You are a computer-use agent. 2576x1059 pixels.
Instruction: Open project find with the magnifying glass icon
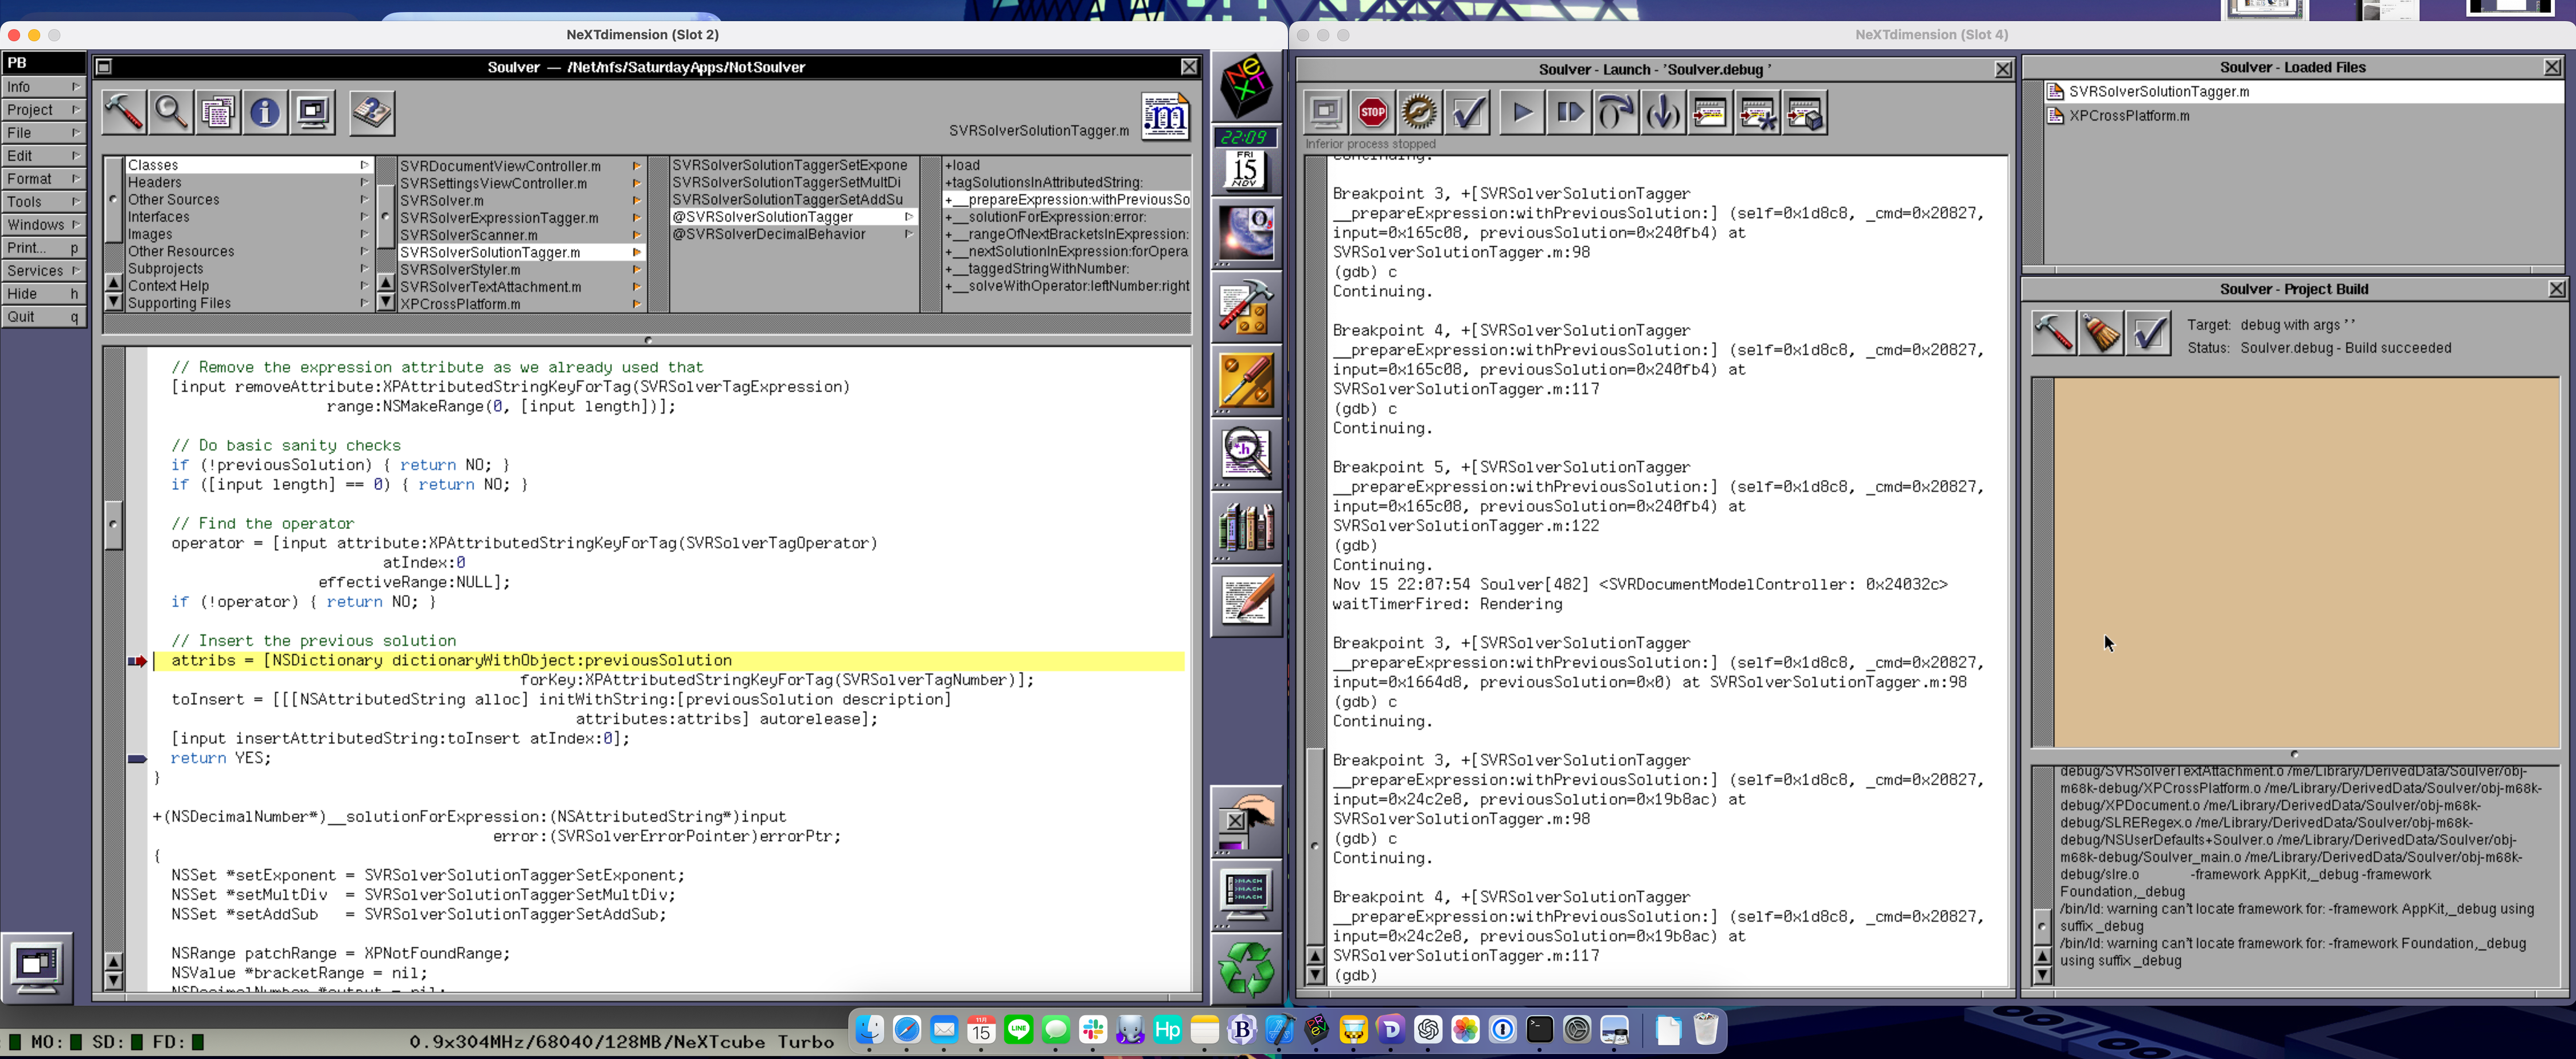[x=170, y=112]
